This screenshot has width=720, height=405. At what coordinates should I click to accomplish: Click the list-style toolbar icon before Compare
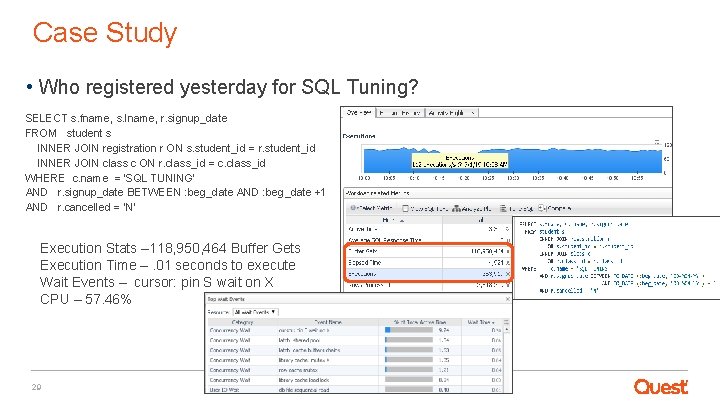503,208
